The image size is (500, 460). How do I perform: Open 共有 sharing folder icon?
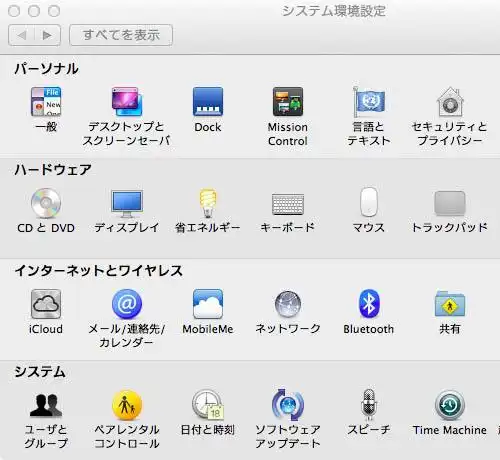[x=450, y=303]
